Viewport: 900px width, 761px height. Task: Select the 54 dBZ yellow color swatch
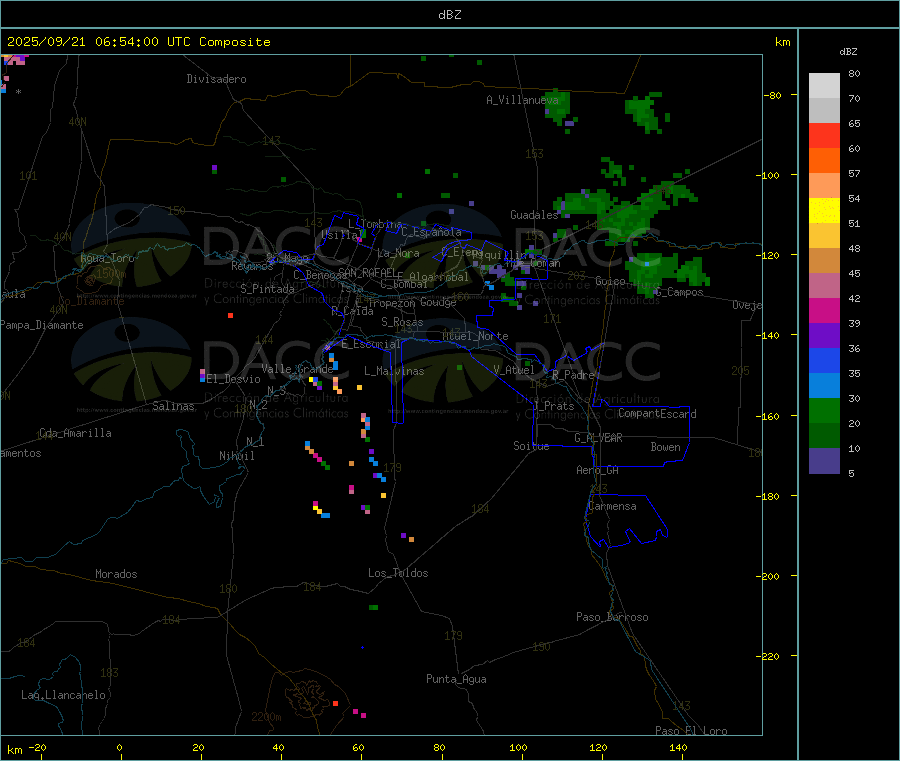click(x=824, y=211)
